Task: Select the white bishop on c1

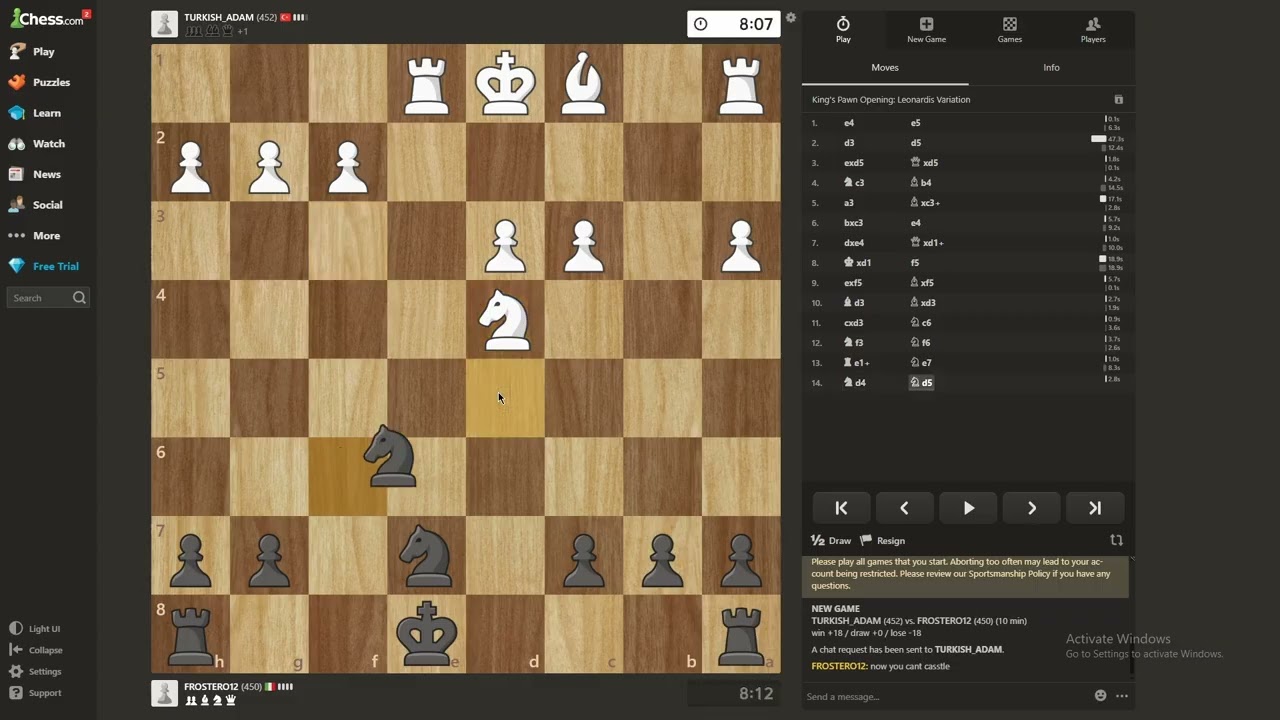Action: 584,83
